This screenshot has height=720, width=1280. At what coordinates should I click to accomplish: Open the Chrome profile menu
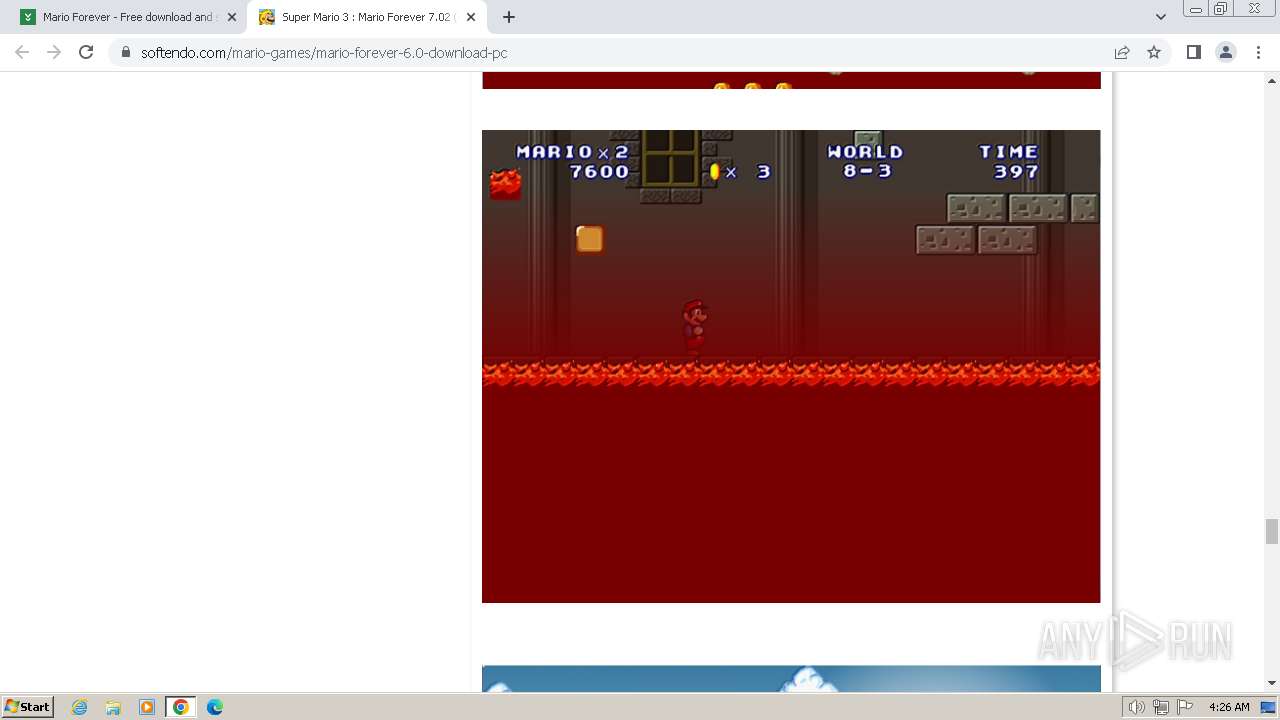(1226, 53)
